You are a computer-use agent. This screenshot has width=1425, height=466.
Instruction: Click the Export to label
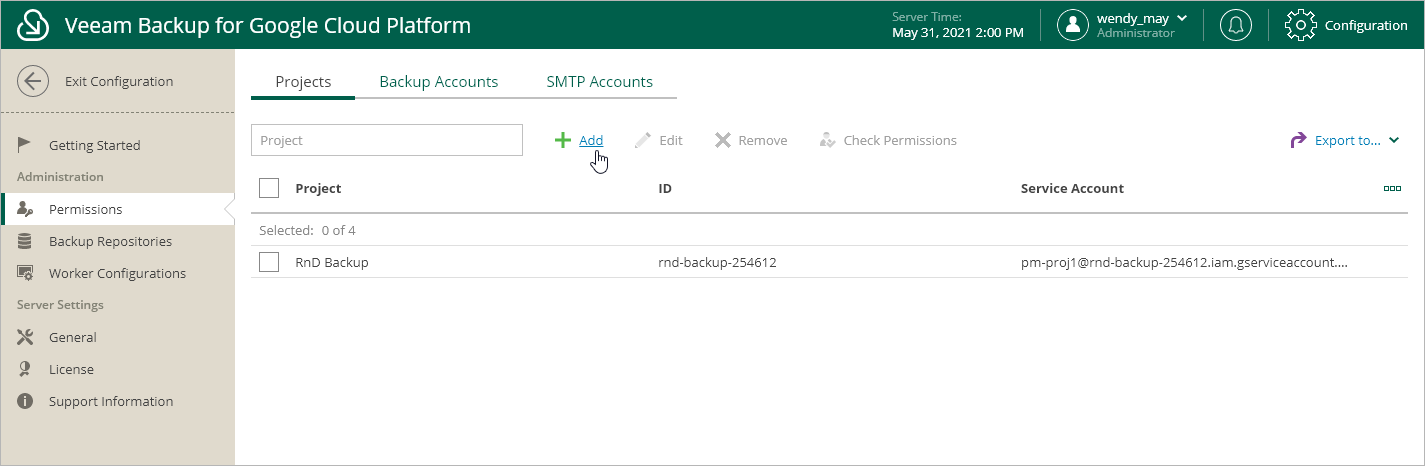pos(1347,140)
